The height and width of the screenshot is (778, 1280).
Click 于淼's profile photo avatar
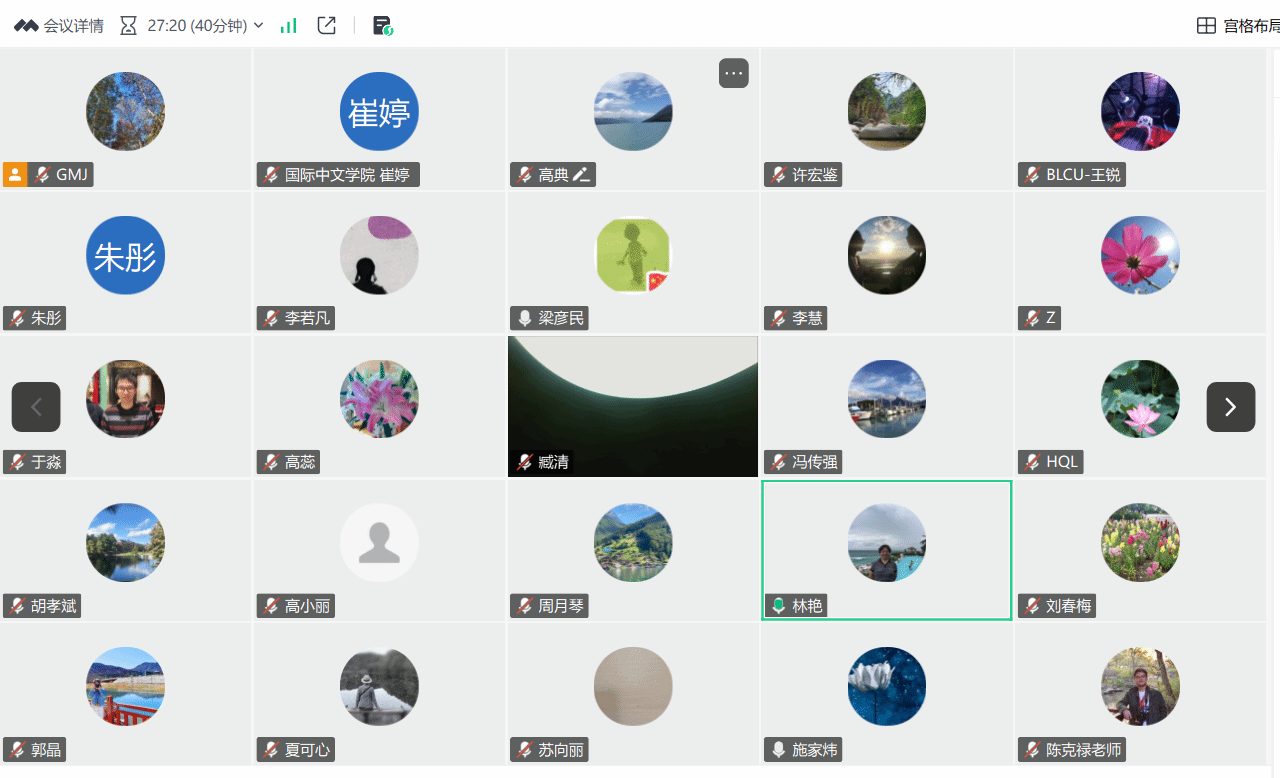pyautogui.click(x=125, y=399)
